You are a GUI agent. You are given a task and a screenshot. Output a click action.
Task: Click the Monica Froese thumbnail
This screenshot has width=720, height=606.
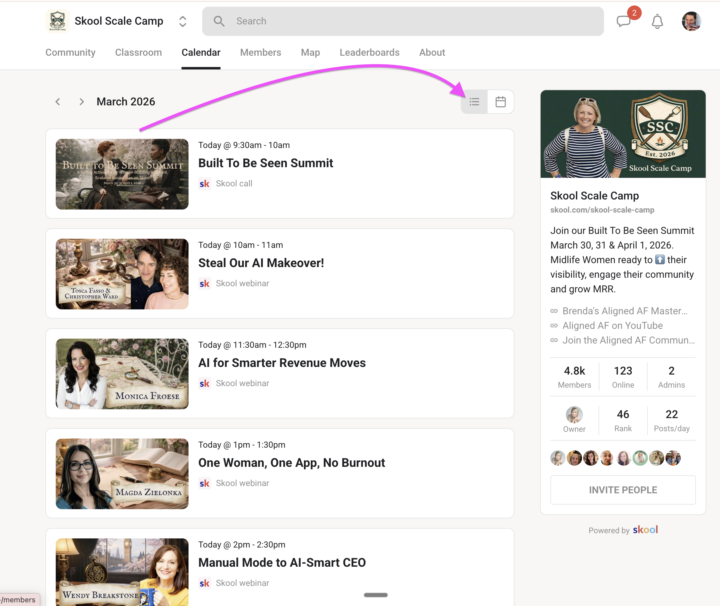pos(122,374)
